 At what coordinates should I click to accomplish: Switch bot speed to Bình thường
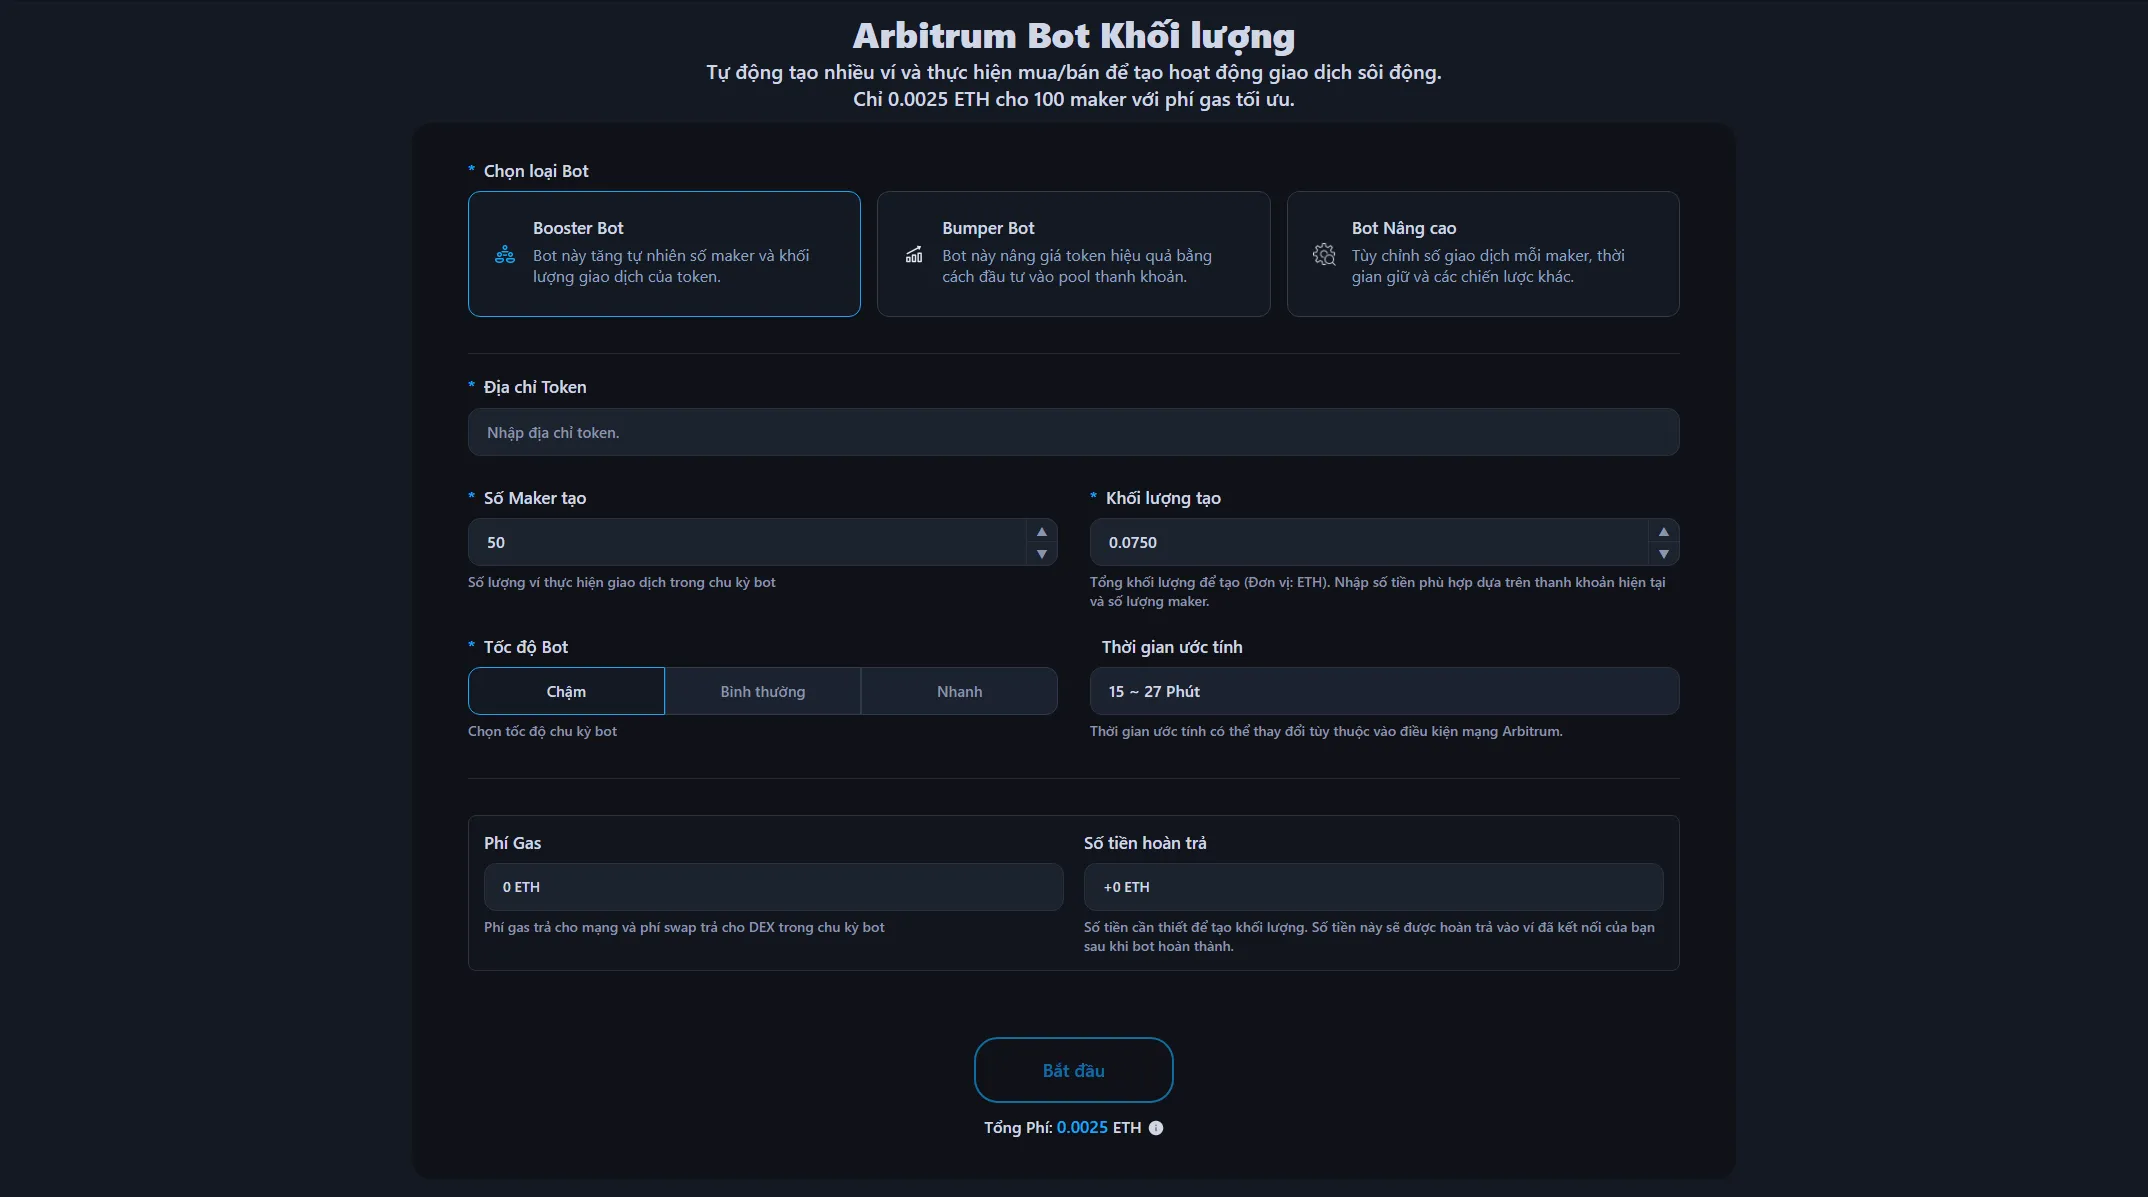762,691
